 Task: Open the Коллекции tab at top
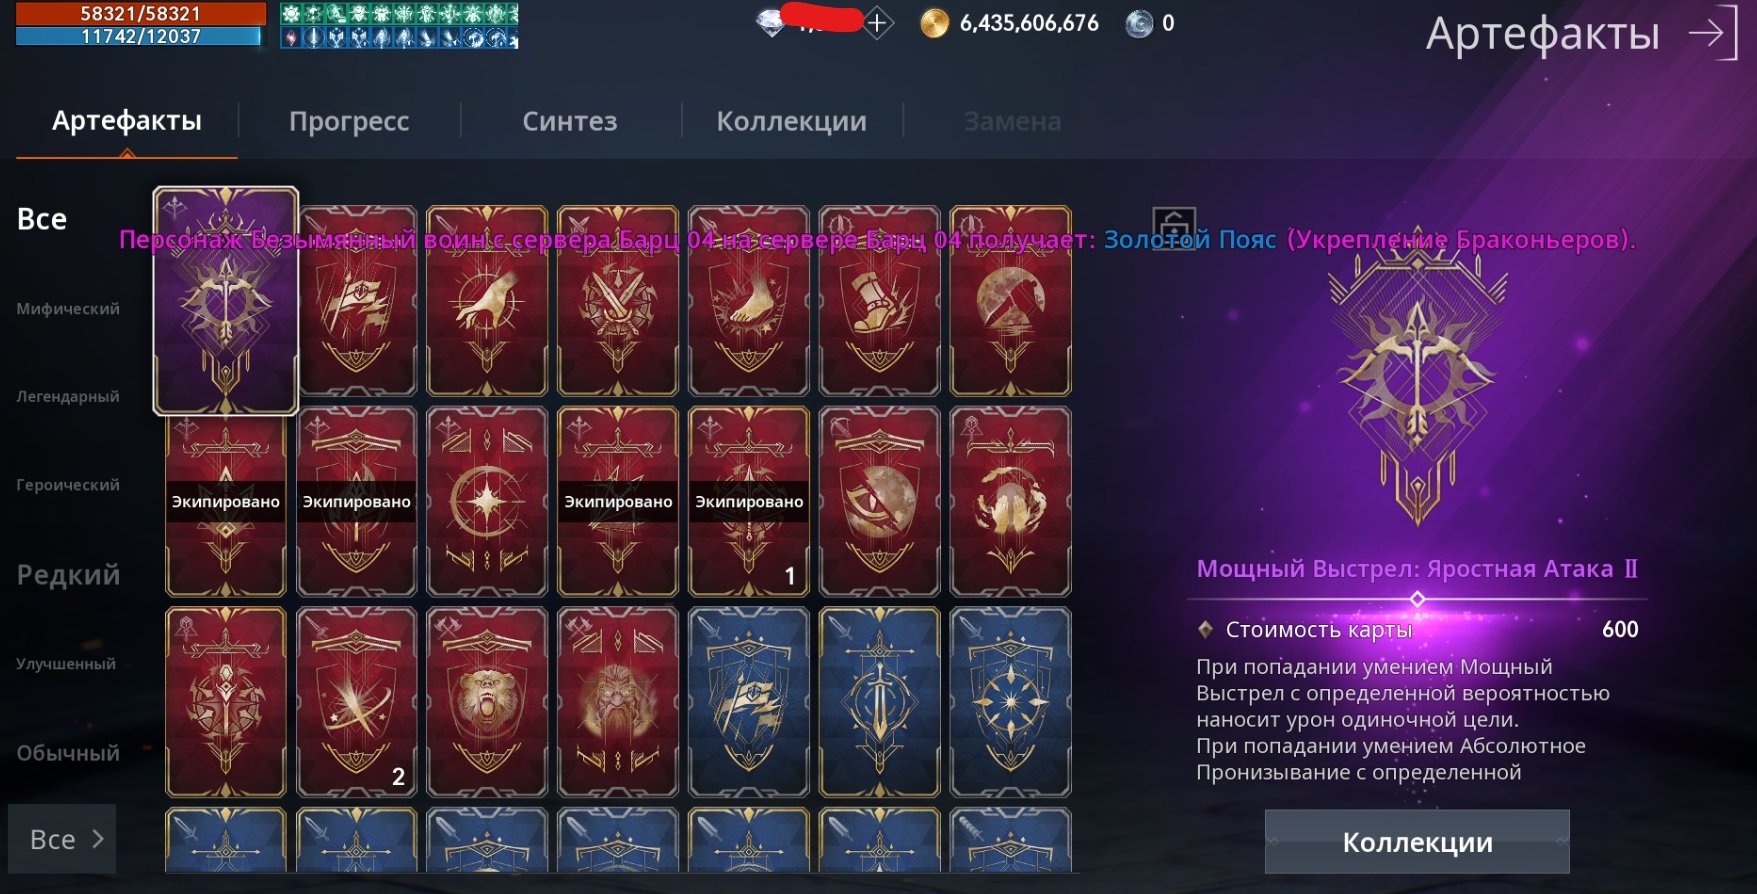pos(791,121)
